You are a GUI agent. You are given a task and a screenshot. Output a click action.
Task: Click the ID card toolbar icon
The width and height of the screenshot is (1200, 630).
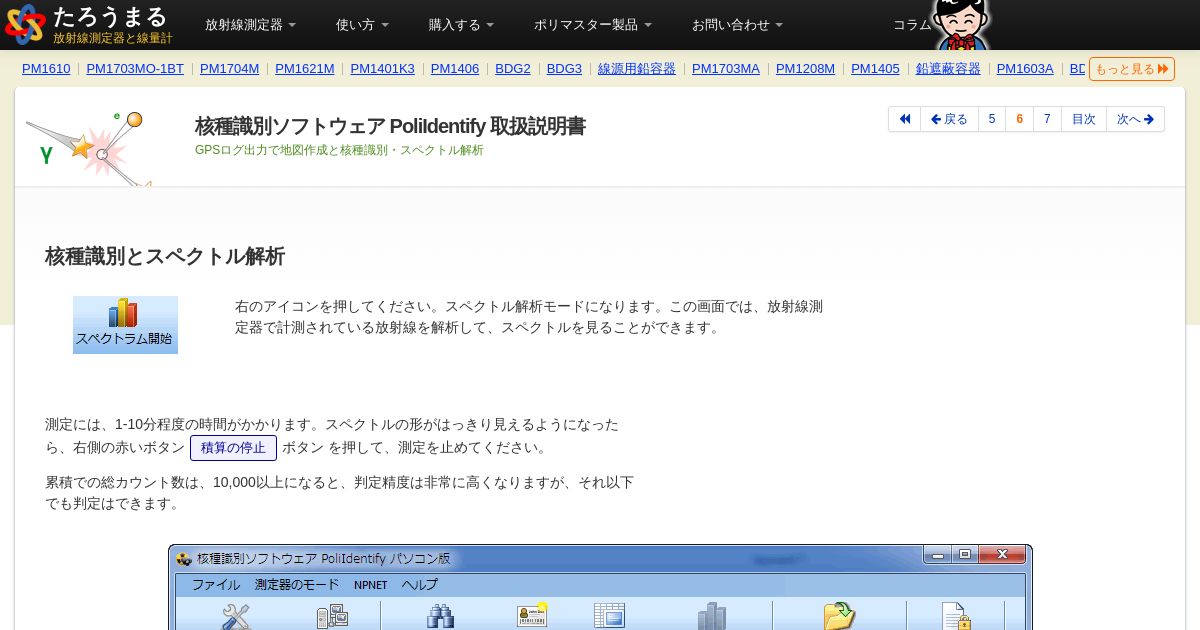pyautogui.click(x=532, y=616)
